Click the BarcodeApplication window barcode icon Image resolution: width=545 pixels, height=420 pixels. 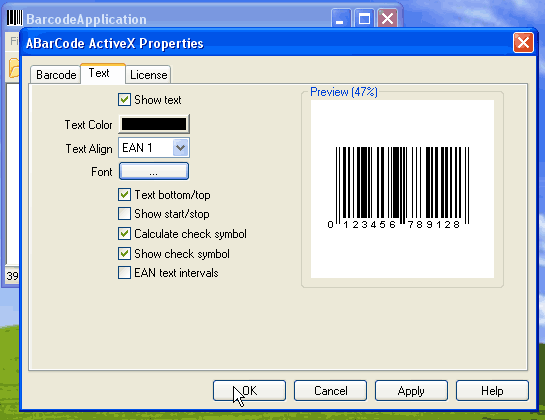15,18
